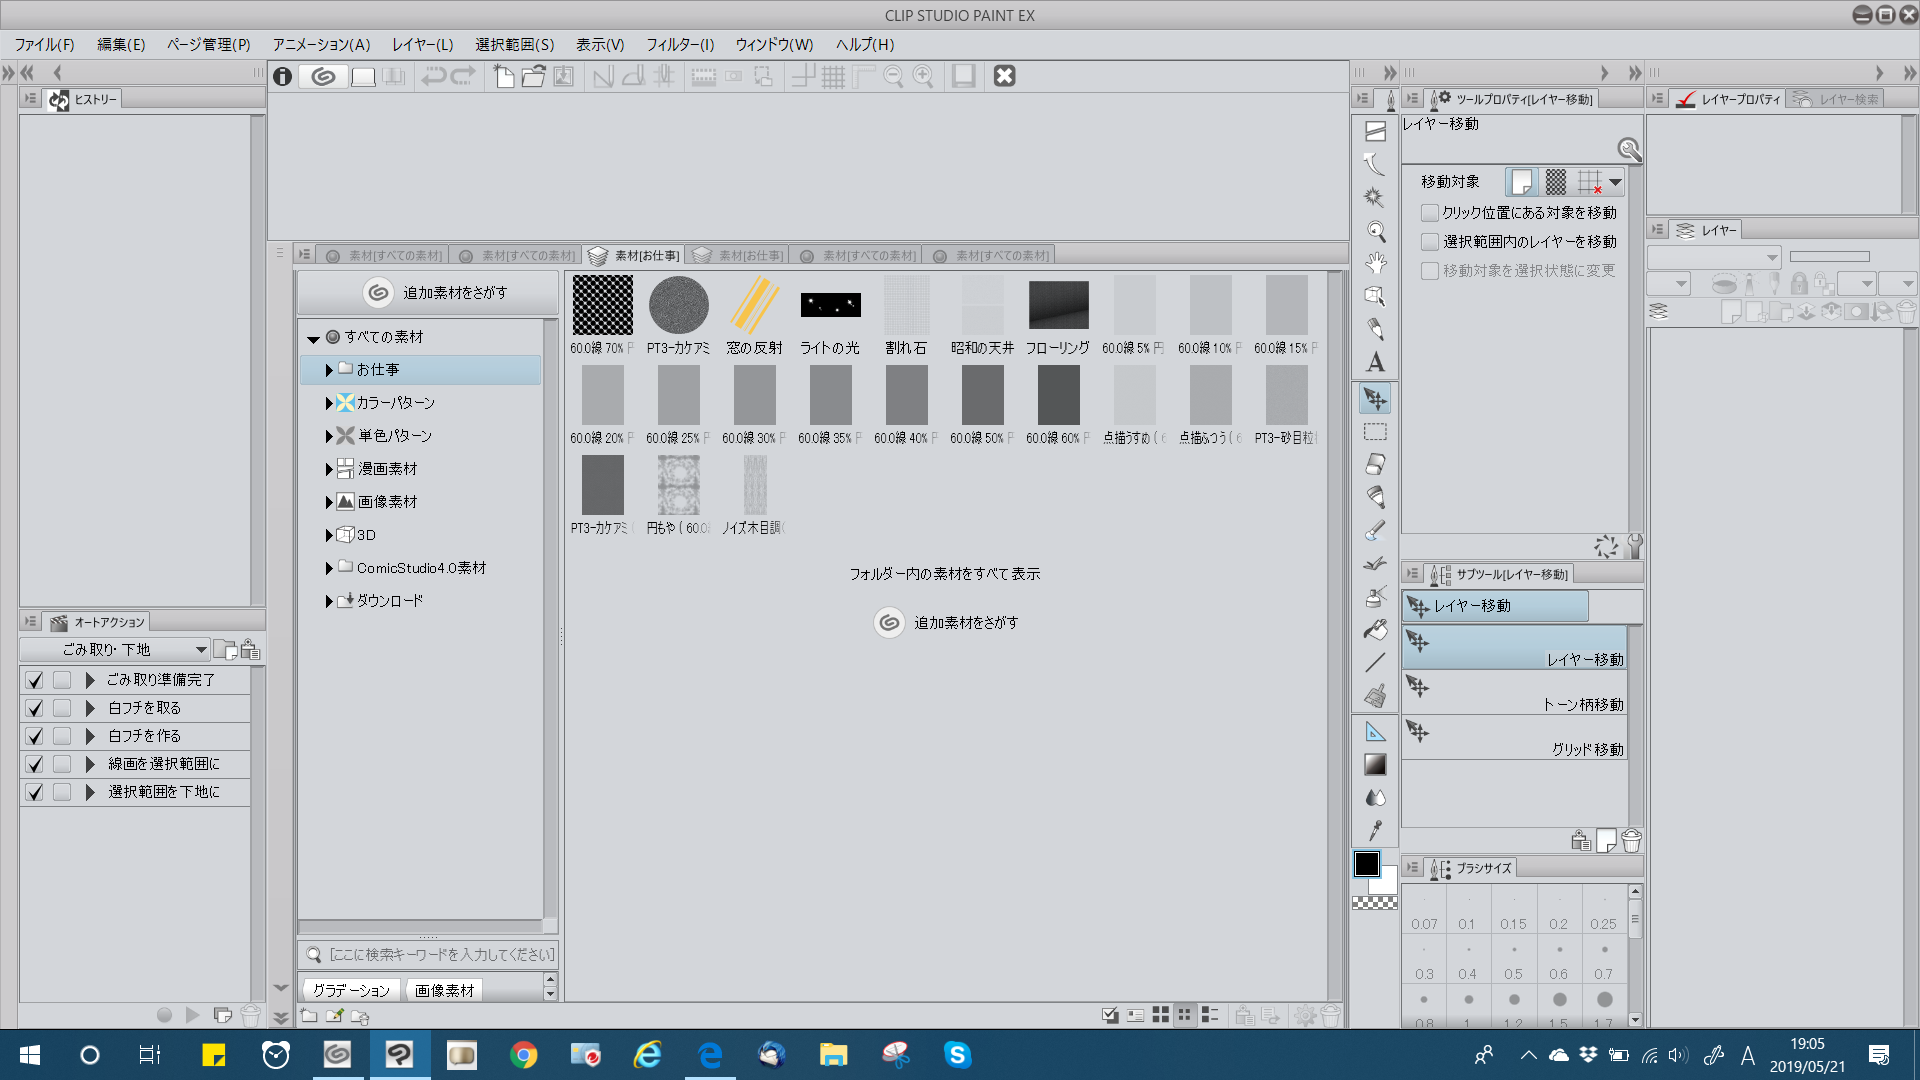Expand the 漫画素材 folder
This screenshot has width=1920, height=1080.
(x=329, y=469)
